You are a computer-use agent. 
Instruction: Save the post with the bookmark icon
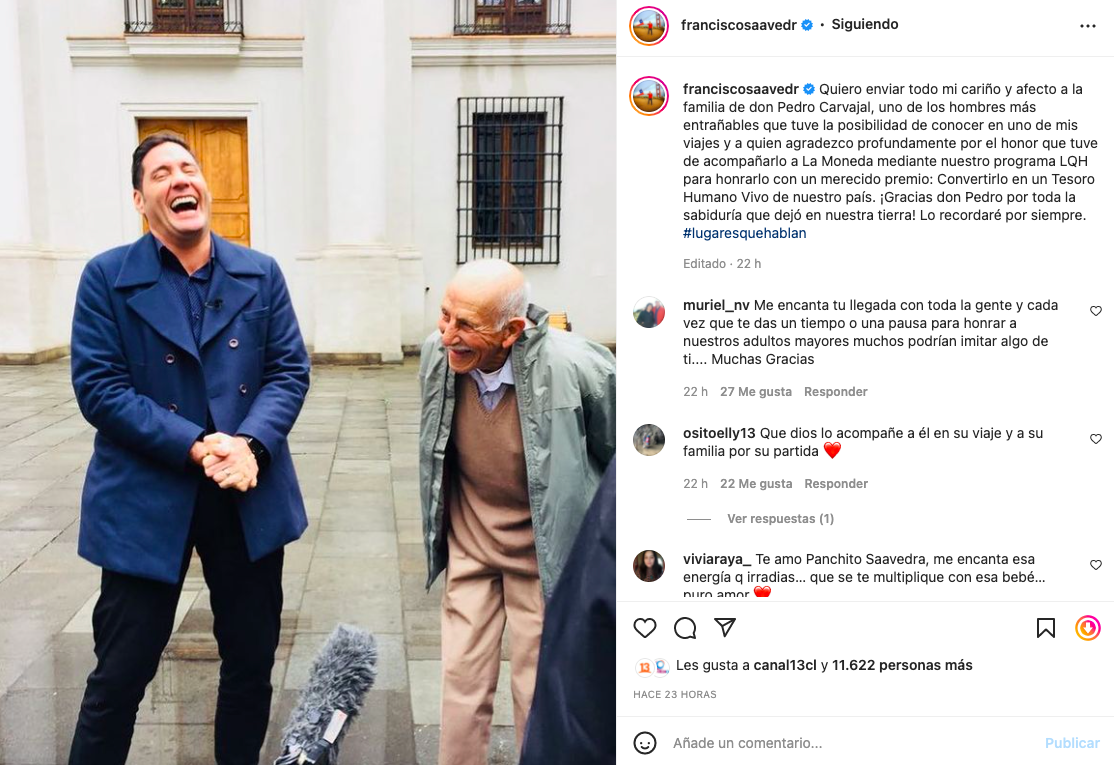click(x=1045, y=628)
